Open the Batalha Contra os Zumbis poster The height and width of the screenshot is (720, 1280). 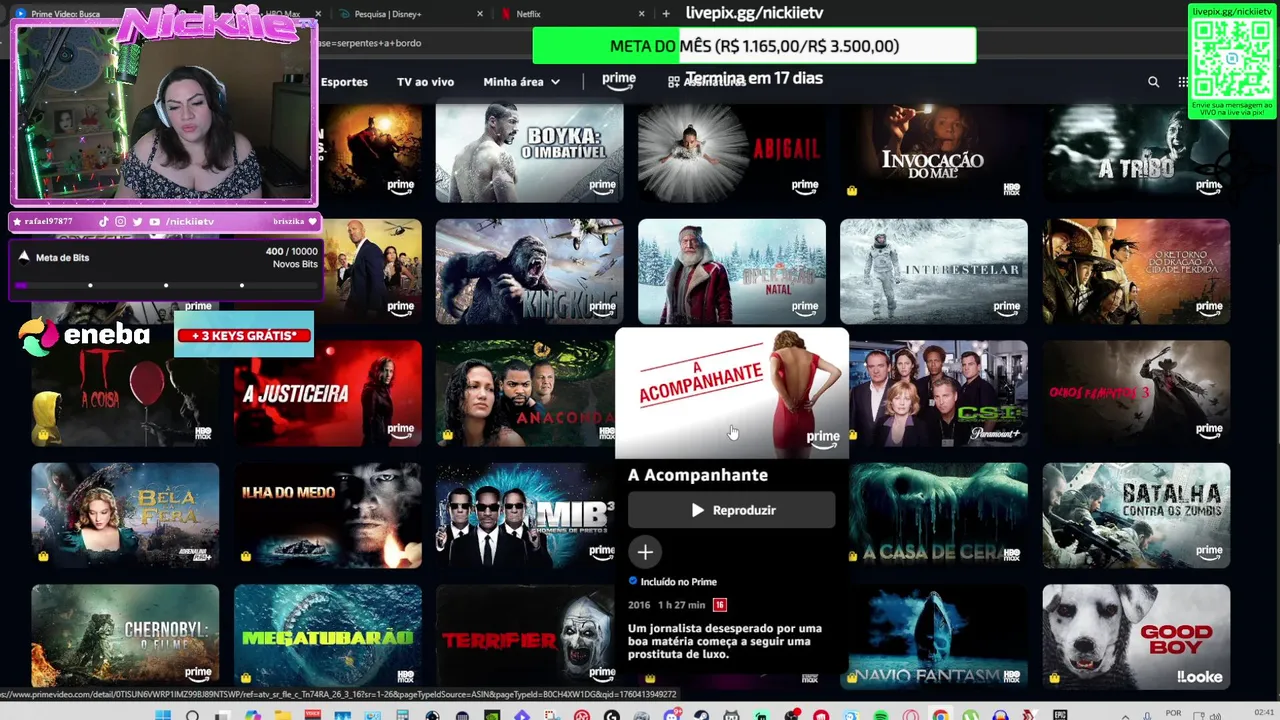[1136, 515]
